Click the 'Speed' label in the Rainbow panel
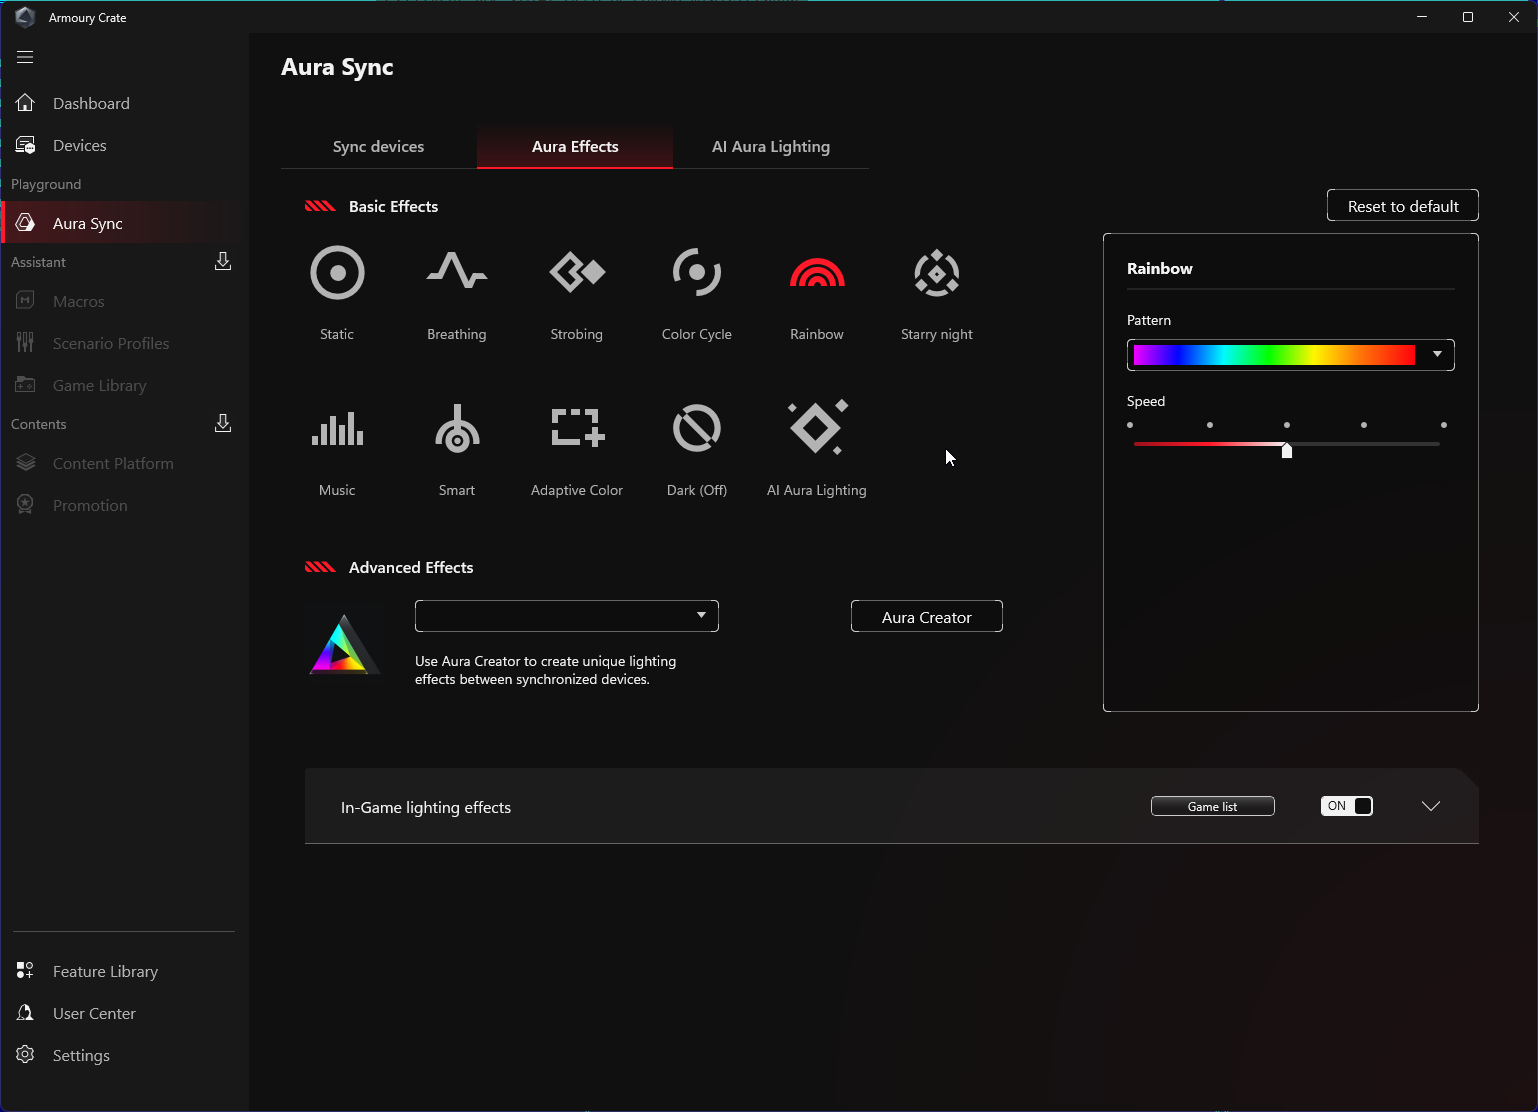The height and width of the screenshot is (1112, 1538). coord(1146,401)
